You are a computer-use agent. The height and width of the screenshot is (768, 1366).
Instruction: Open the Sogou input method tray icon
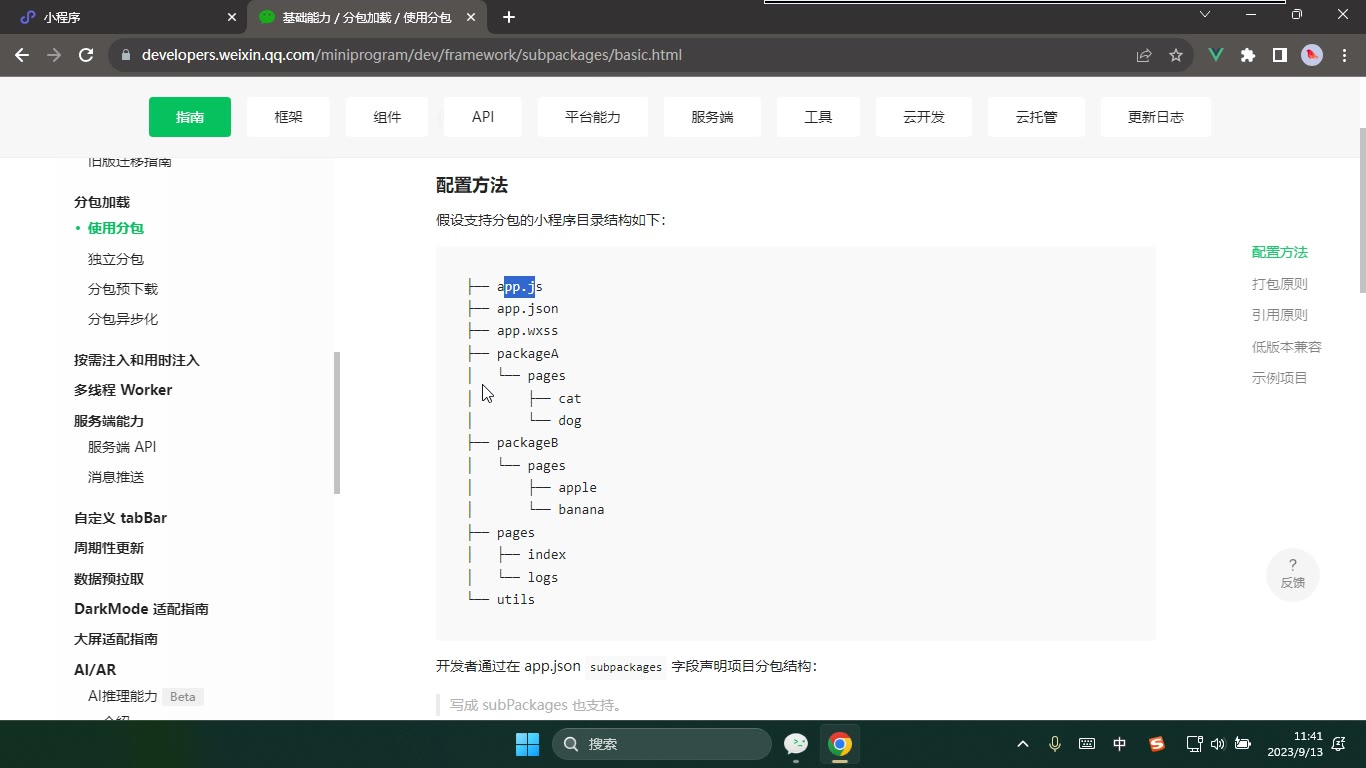click(x=1157, y=744)
